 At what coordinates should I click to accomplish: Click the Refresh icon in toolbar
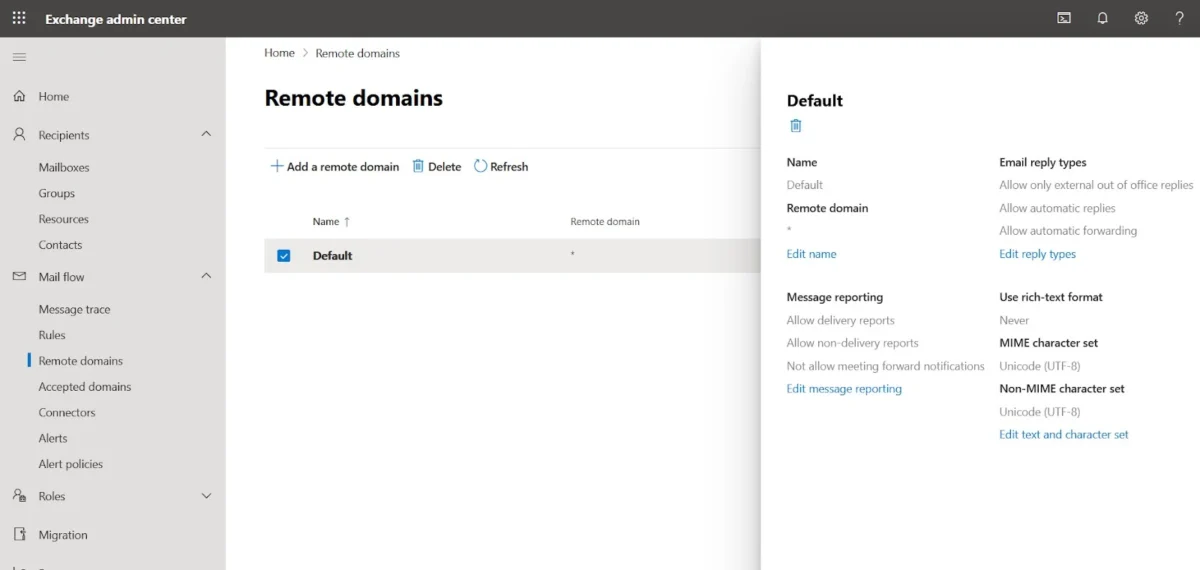click(x=481, y=166)
